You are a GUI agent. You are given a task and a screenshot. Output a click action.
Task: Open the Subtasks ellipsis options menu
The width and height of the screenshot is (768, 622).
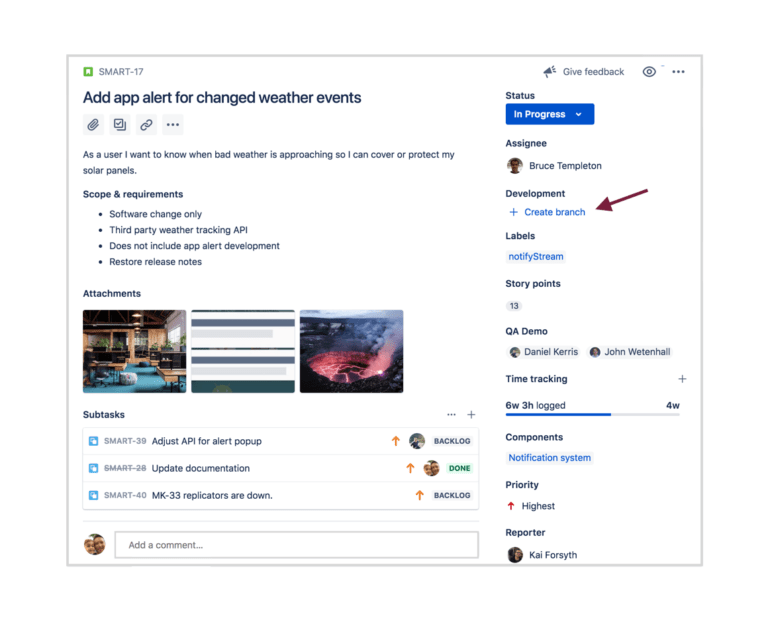click(x=451, y=415)
